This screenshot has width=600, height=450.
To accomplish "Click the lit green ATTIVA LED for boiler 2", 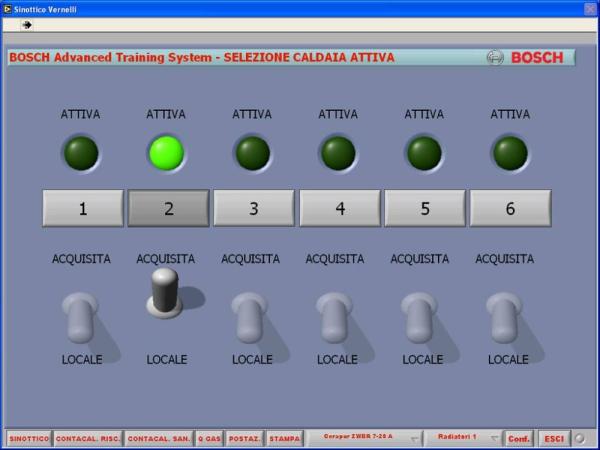I will tap(166, 153).
